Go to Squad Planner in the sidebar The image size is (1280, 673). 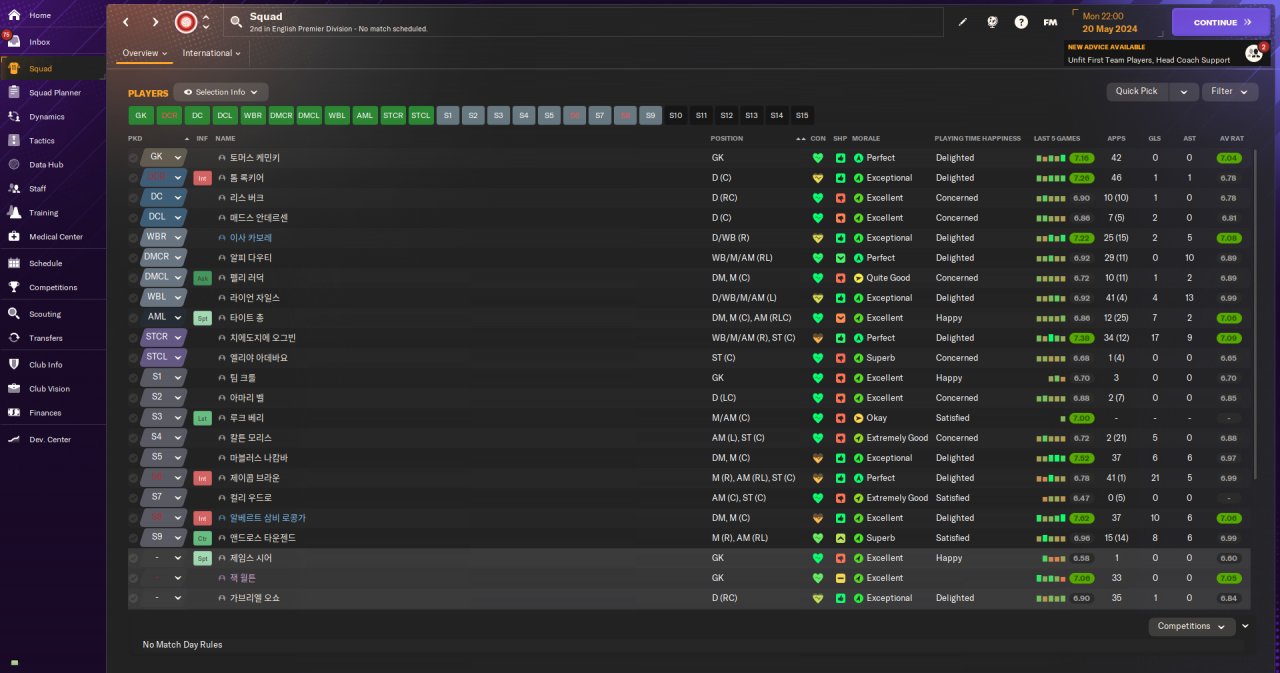(x=54, y=93)
